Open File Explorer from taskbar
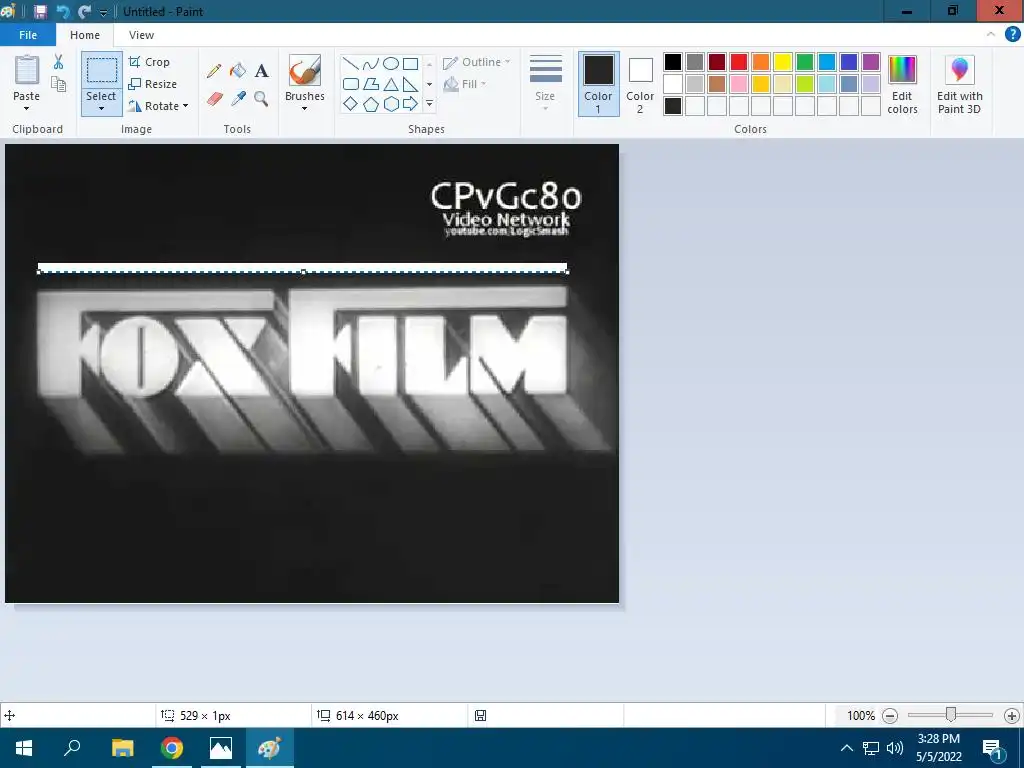 tap(123, 748)
